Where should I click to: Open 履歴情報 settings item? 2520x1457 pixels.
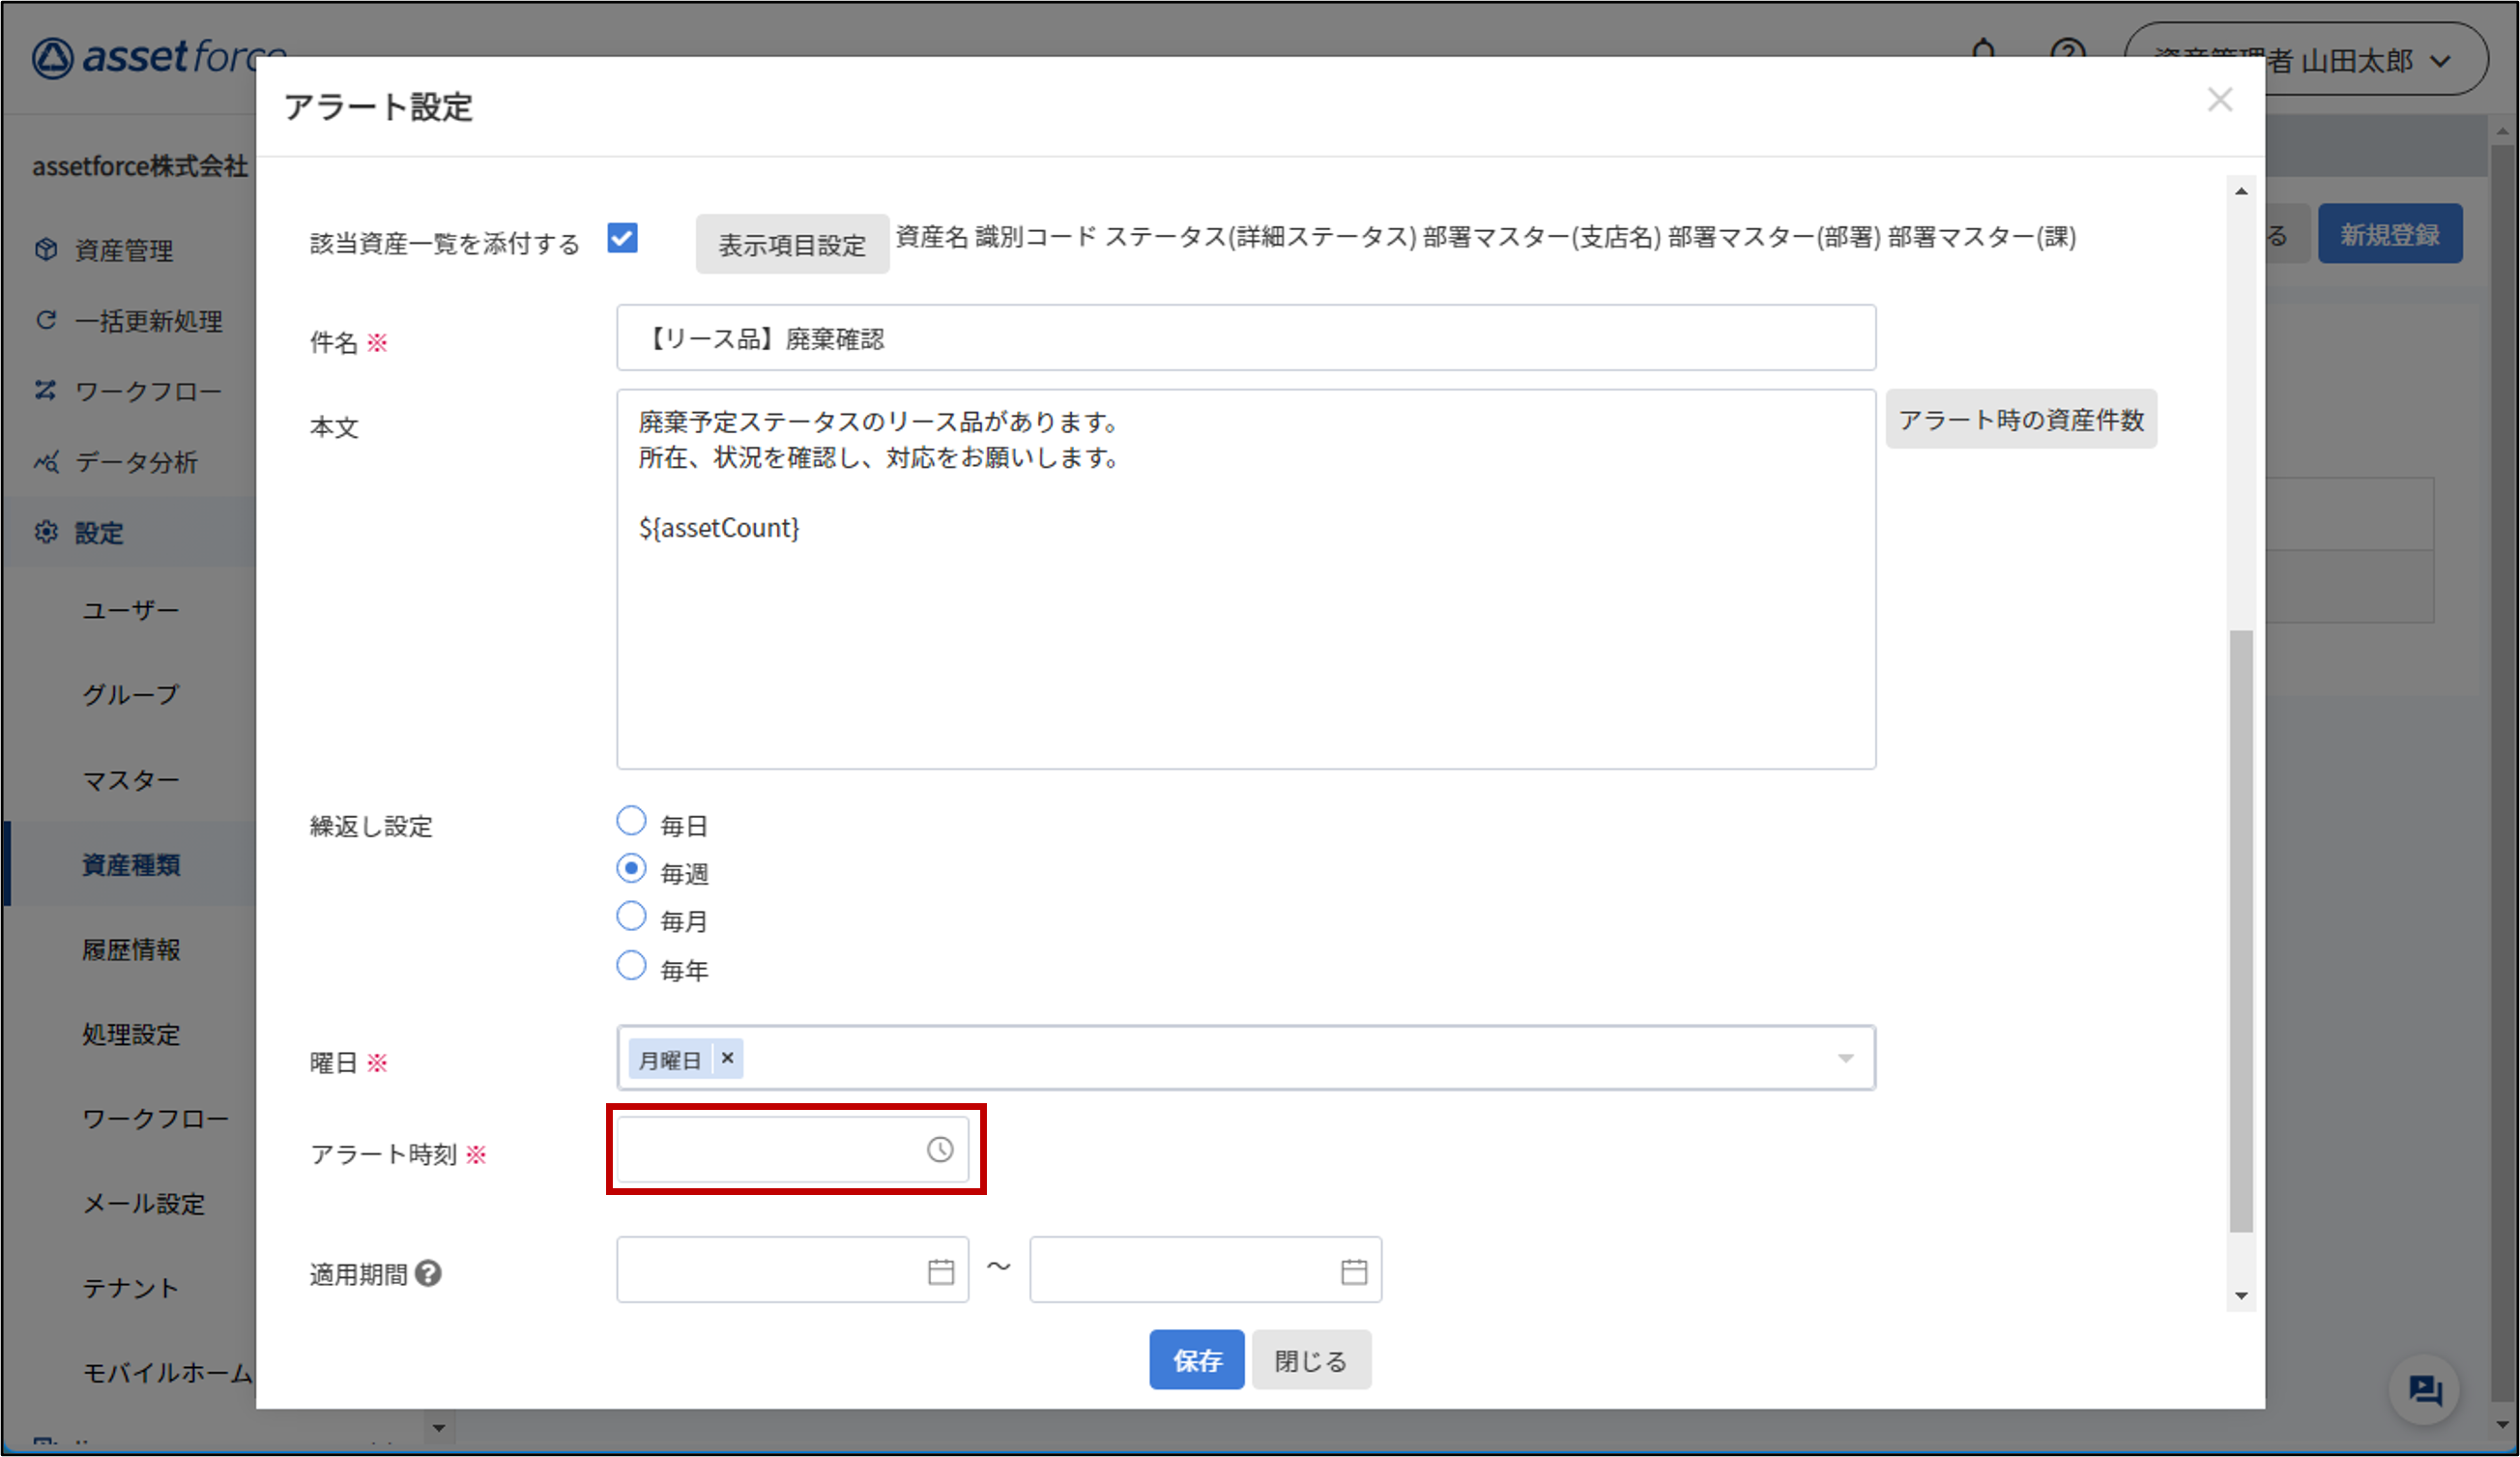tap(131, 950)
